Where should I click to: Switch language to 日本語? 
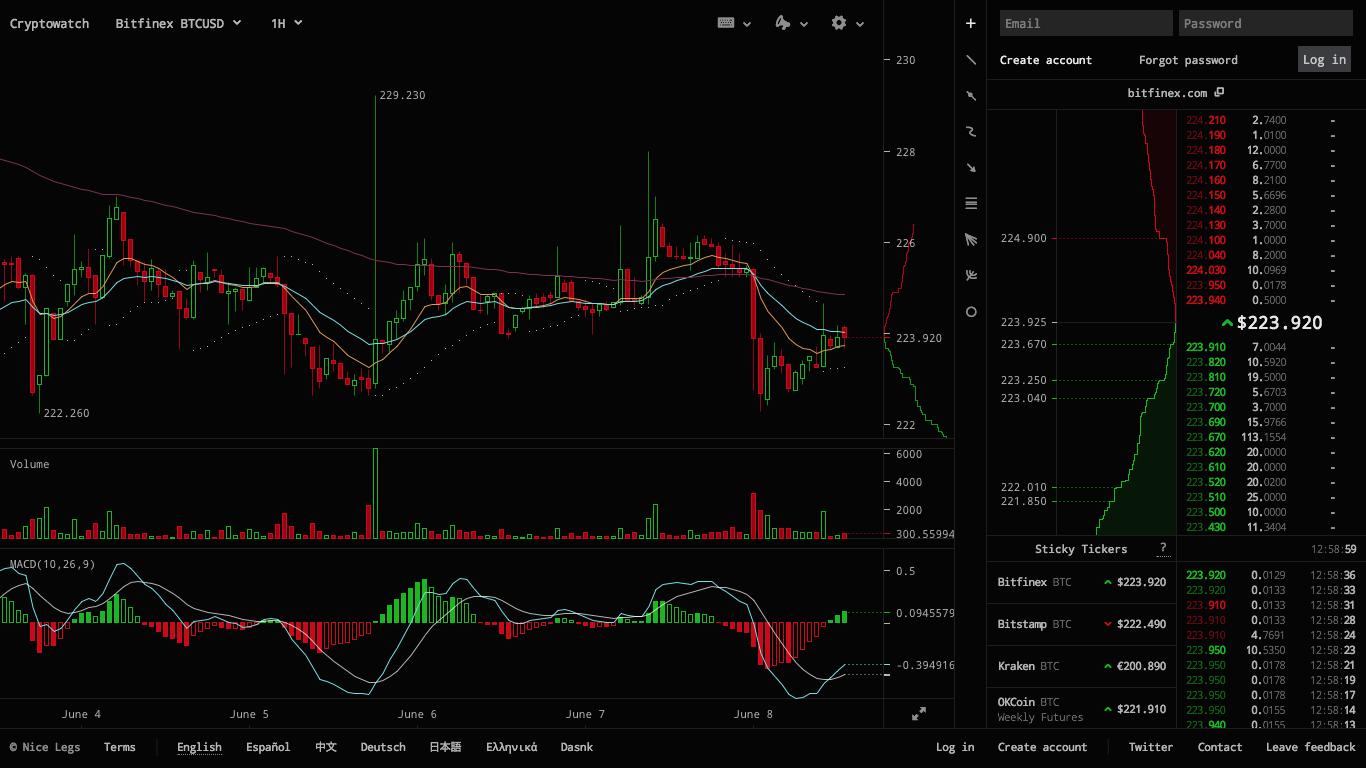(x=446, y=747)
